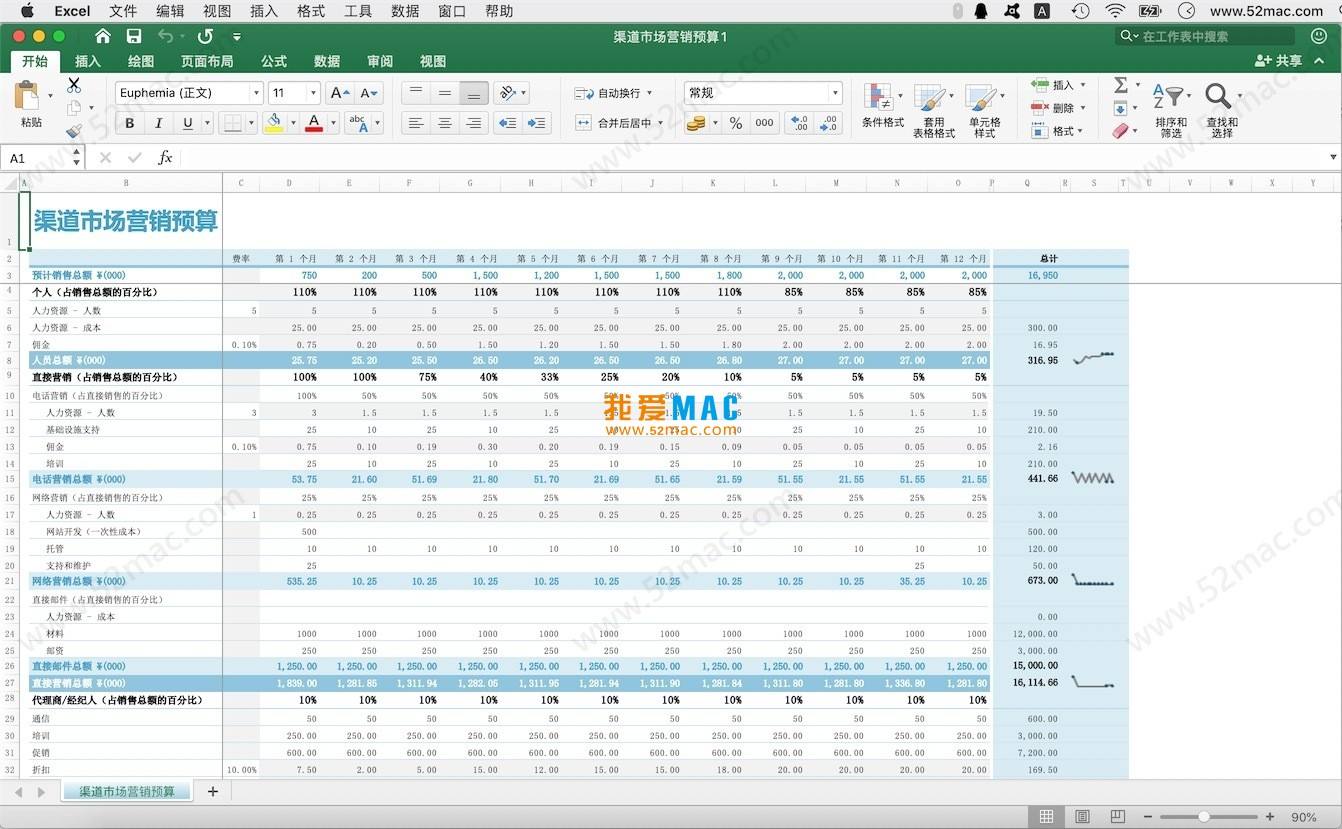Click the AutoSum sigma icon

pos(1121,85)
